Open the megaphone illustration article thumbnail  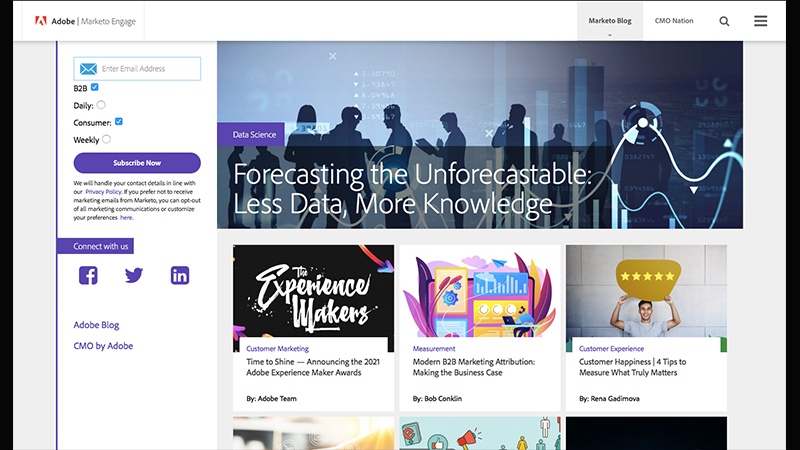[x=480, y=433]
